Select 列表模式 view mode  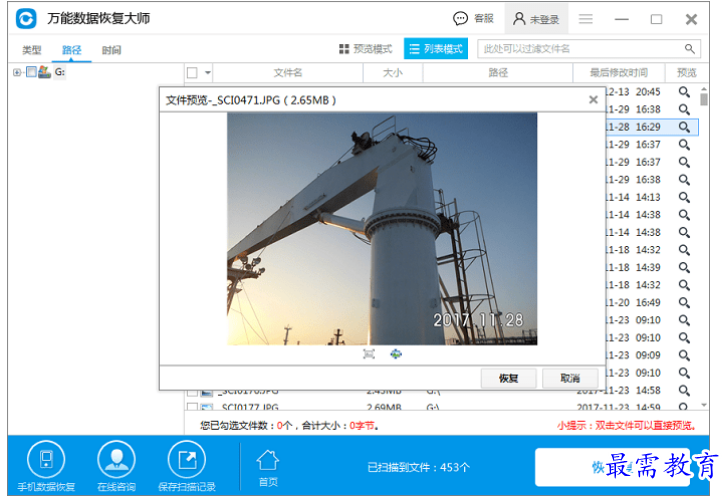tap(436, 49)
